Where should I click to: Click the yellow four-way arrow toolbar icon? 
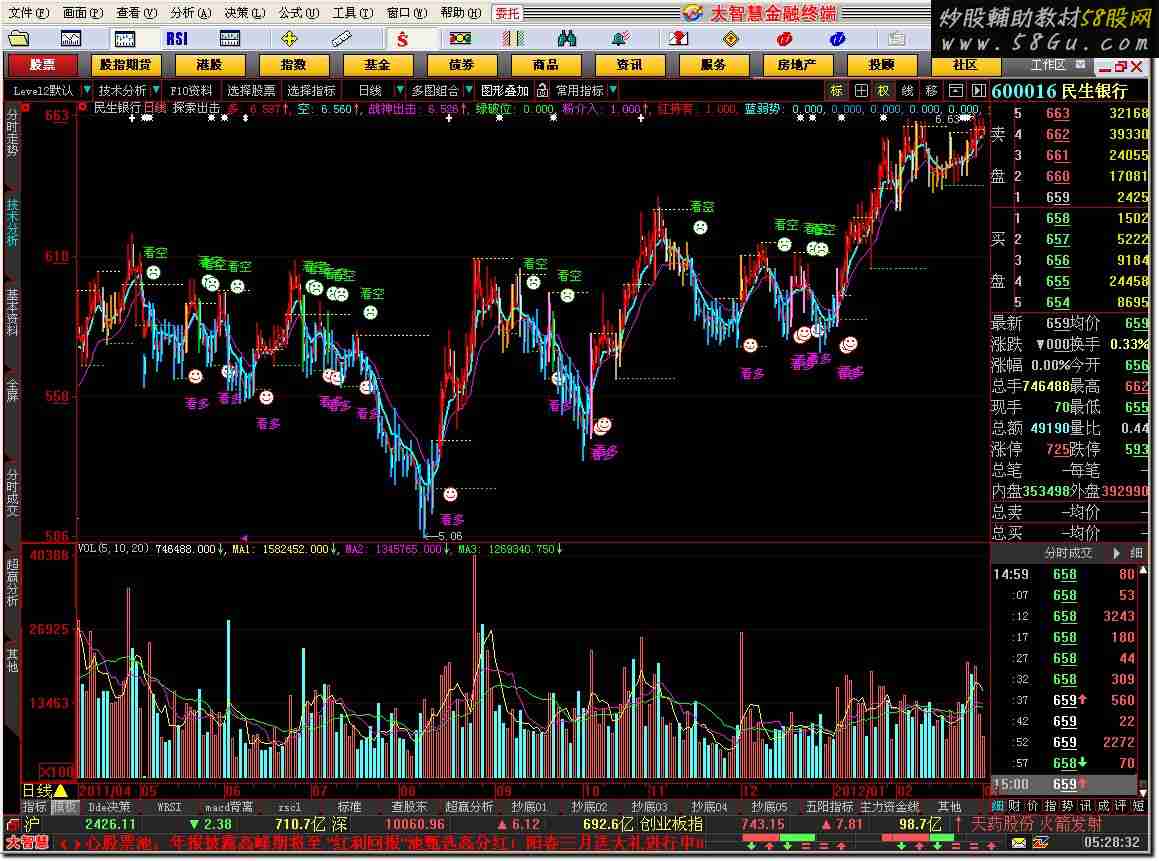point(289,38)
